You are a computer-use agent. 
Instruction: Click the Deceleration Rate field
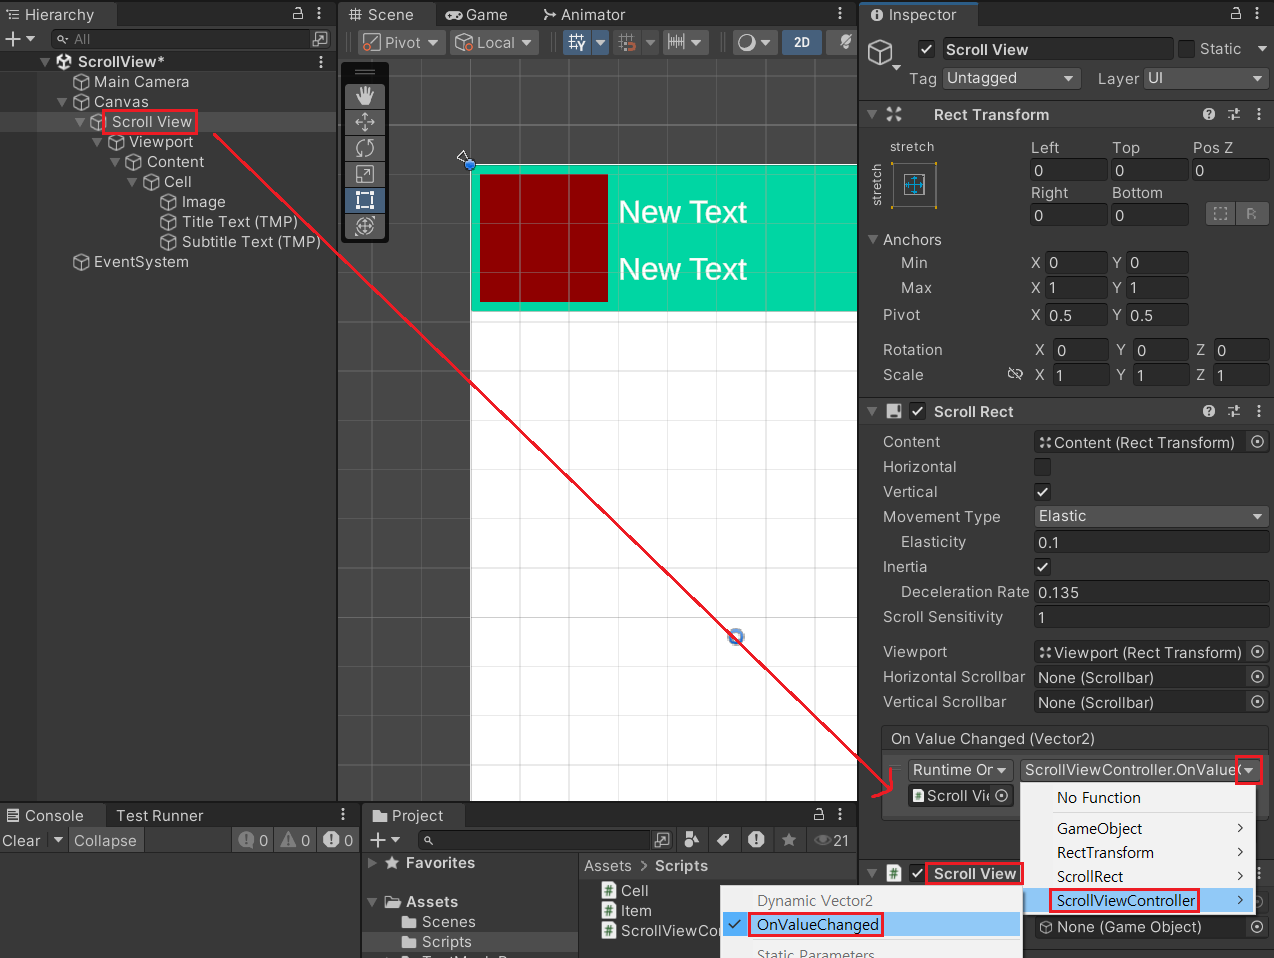tap(1151, 592)
